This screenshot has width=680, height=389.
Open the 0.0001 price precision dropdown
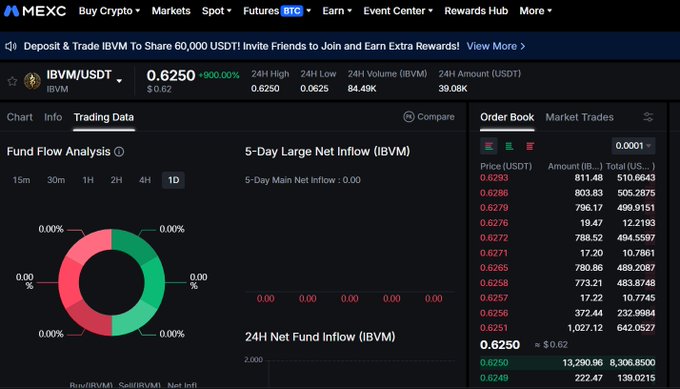coord(633,146)
